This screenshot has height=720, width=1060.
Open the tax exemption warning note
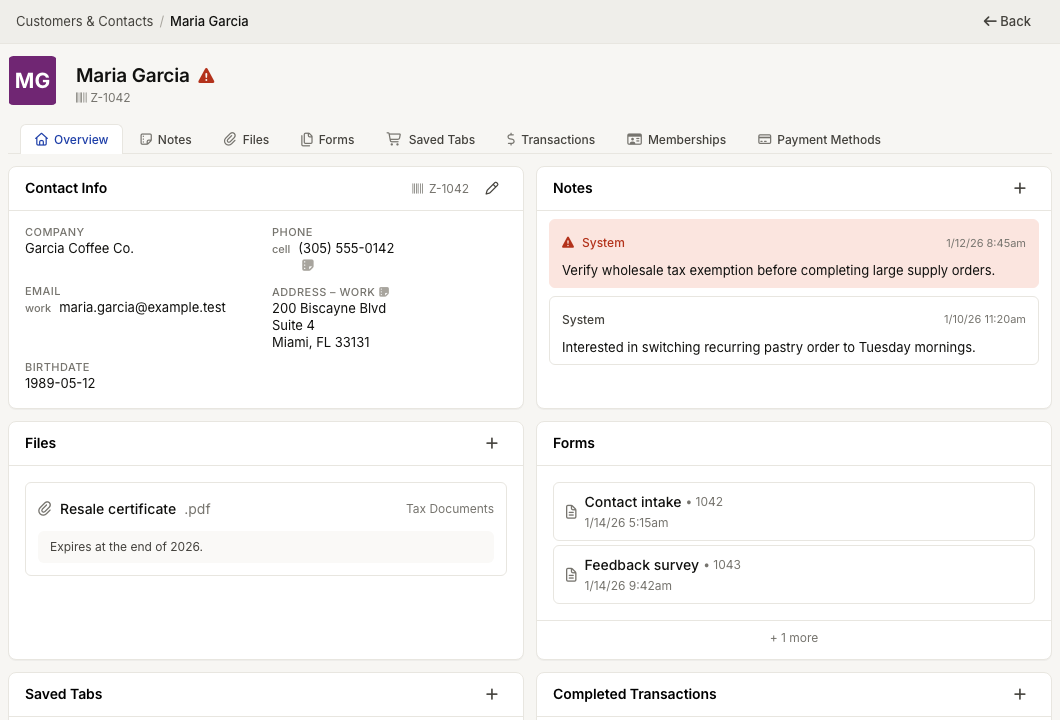[794, 254]
